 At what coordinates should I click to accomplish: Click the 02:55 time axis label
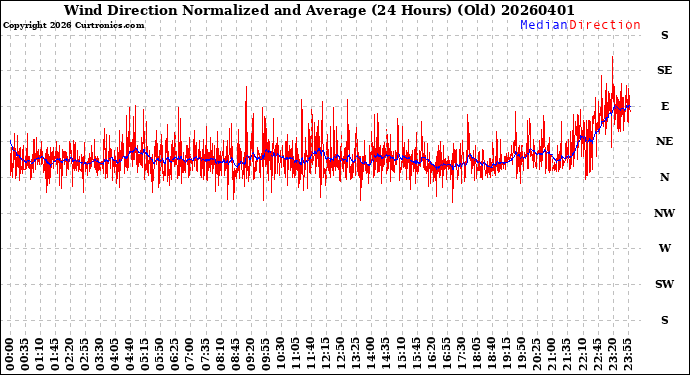click(x=84, y=354)
